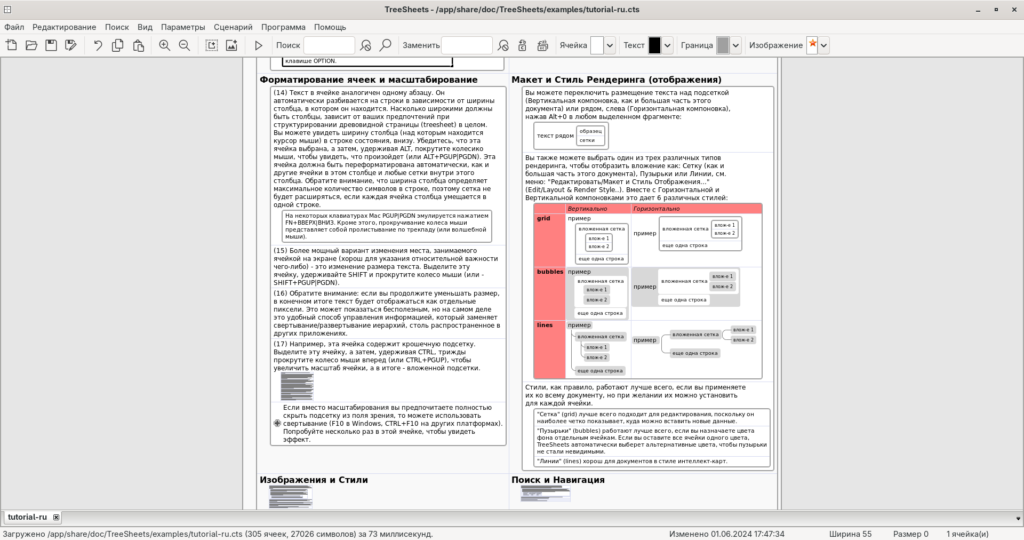Select the red 'lines' row header cell

pyautogui.click(x=549, y=349)
